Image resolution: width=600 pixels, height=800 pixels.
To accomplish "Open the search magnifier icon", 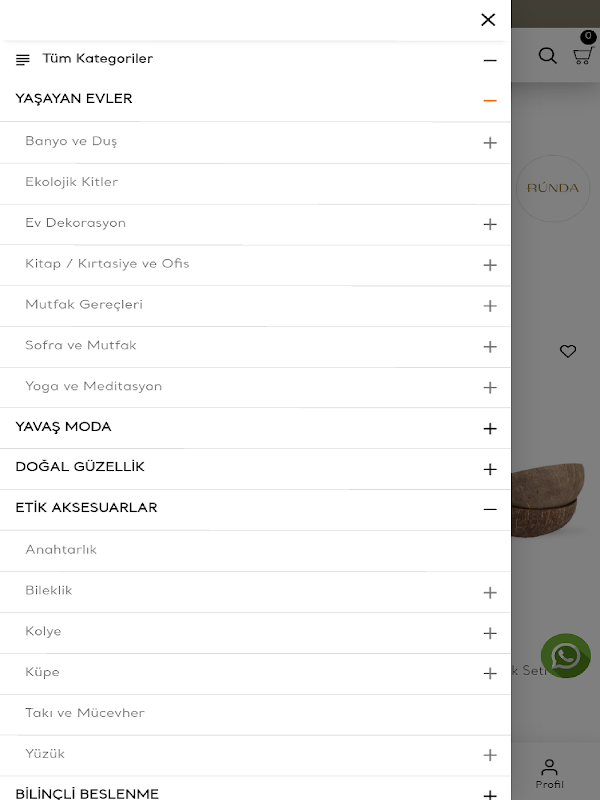I will coord(547,55).
